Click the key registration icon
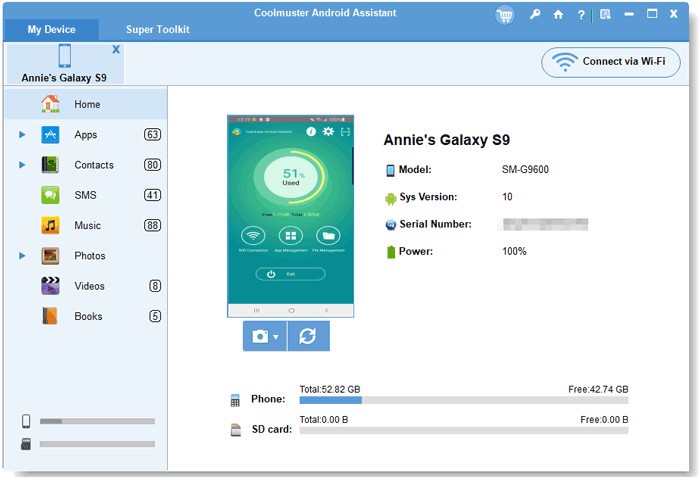Viewport: 700px width, 477px height. tap(535, 14)
